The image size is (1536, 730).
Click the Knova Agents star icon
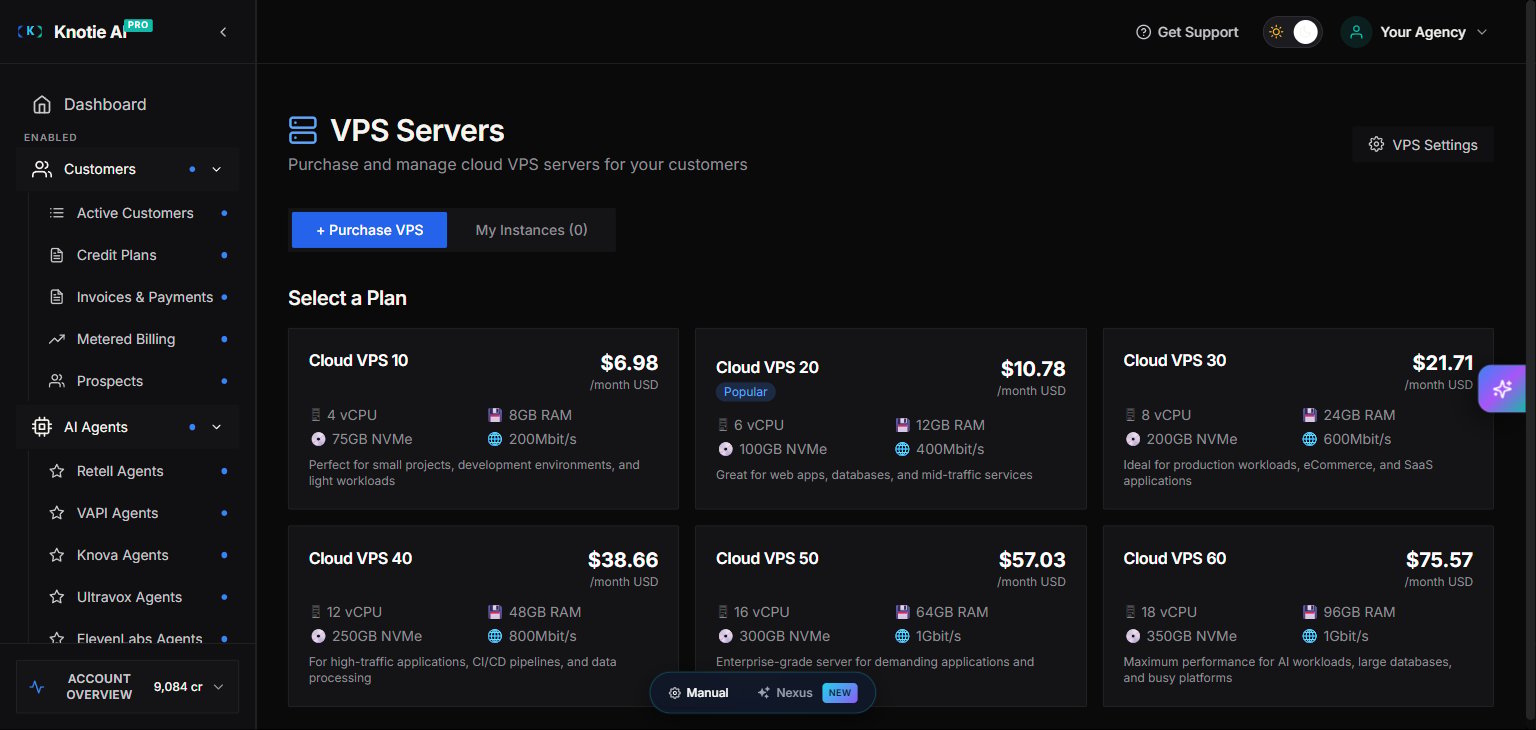tap(57, 555)
